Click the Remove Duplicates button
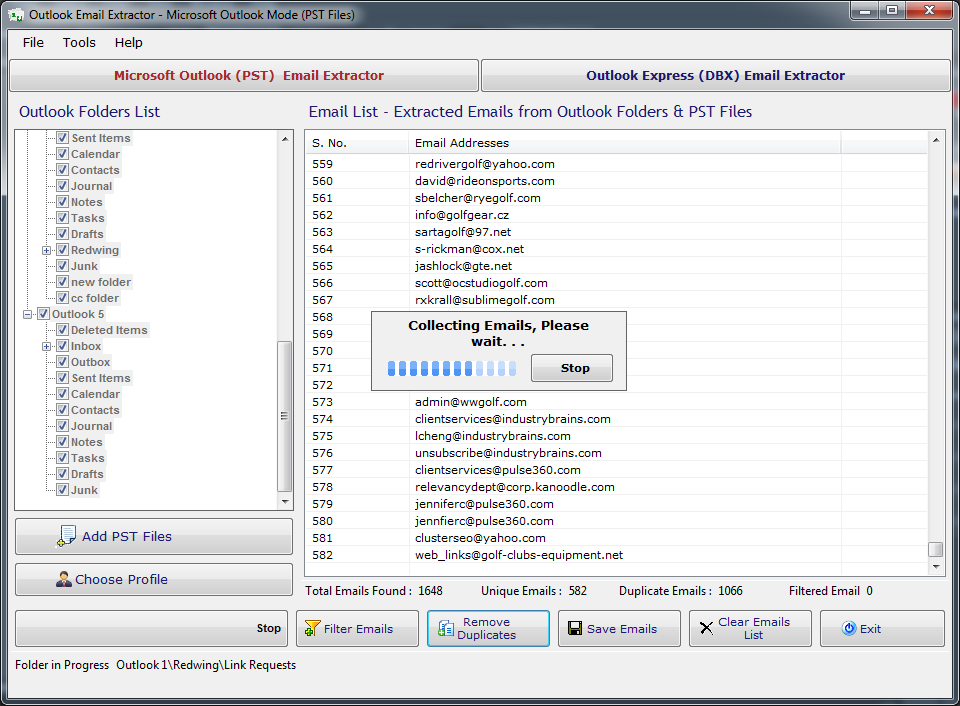The height and width of the screenshot is (706, 960). 488,628
